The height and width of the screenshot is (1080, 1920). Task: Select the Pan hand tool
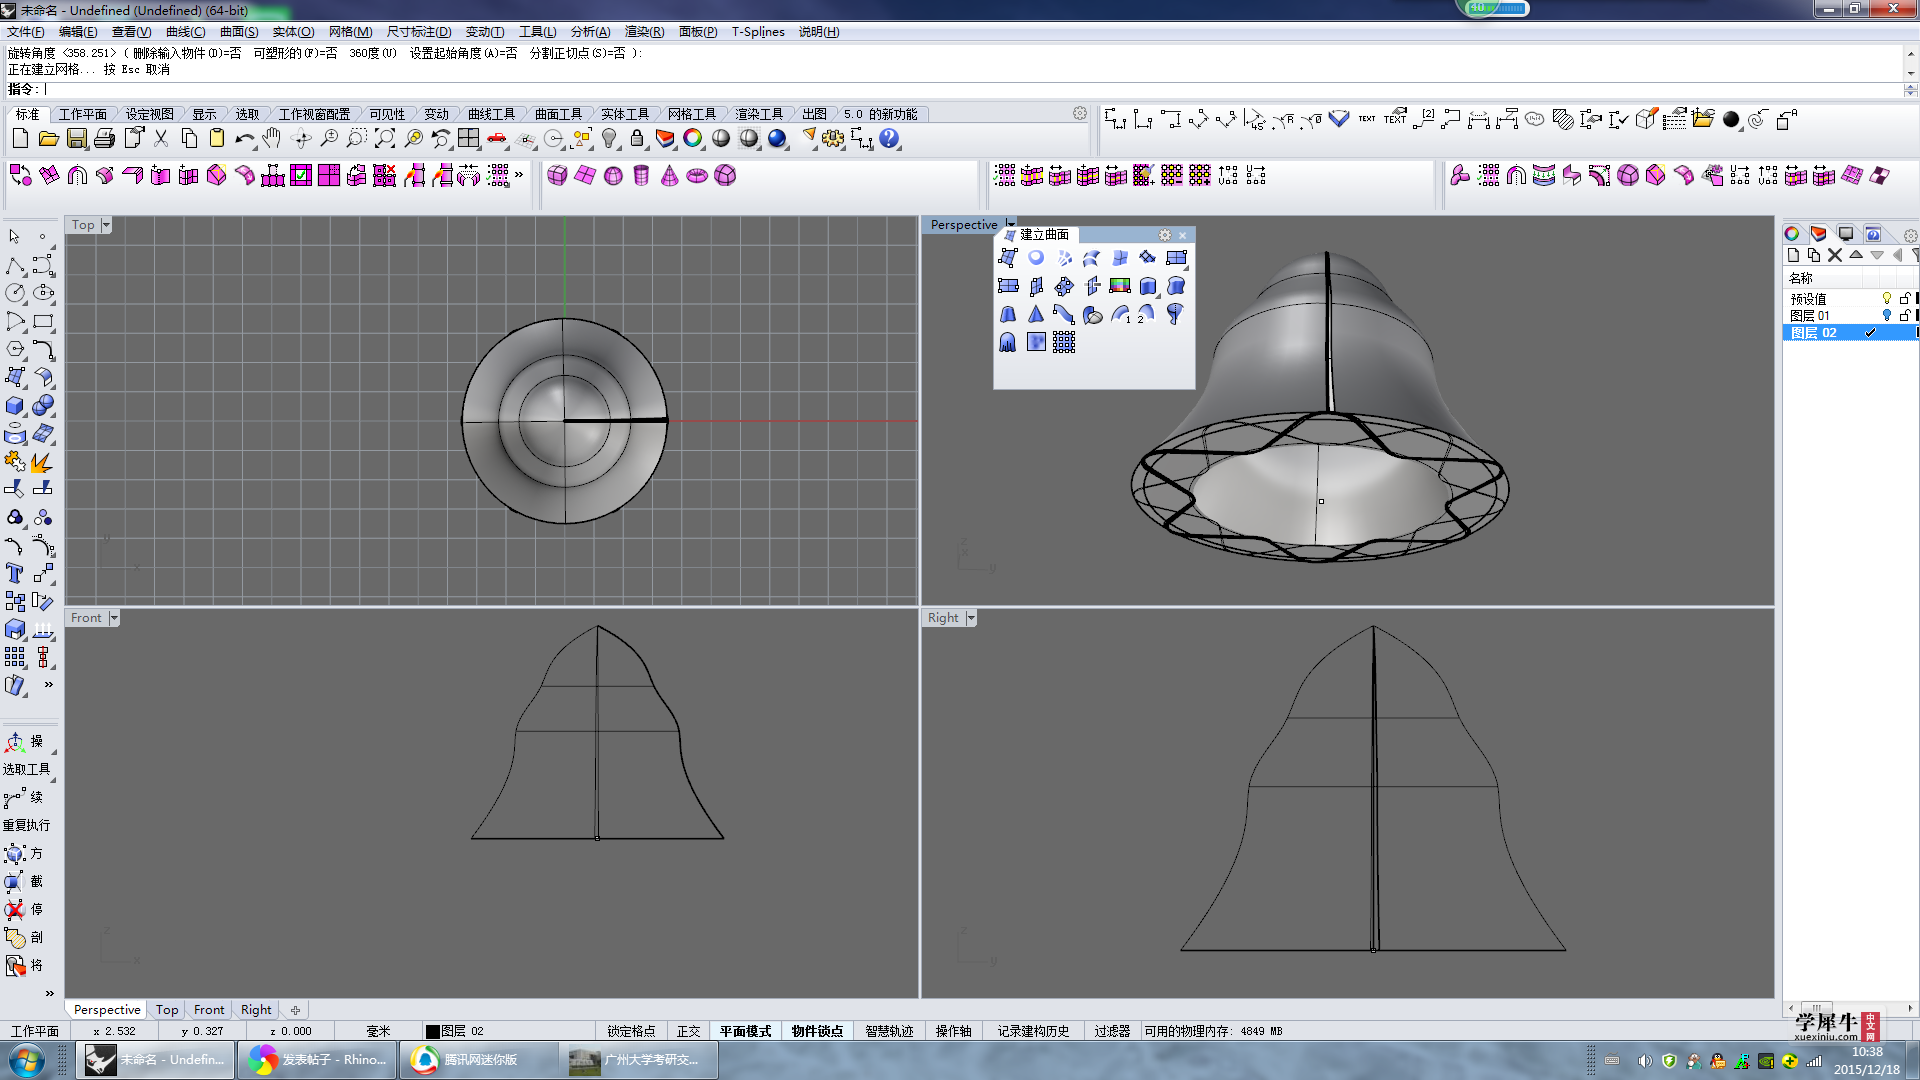click(272, 139)
